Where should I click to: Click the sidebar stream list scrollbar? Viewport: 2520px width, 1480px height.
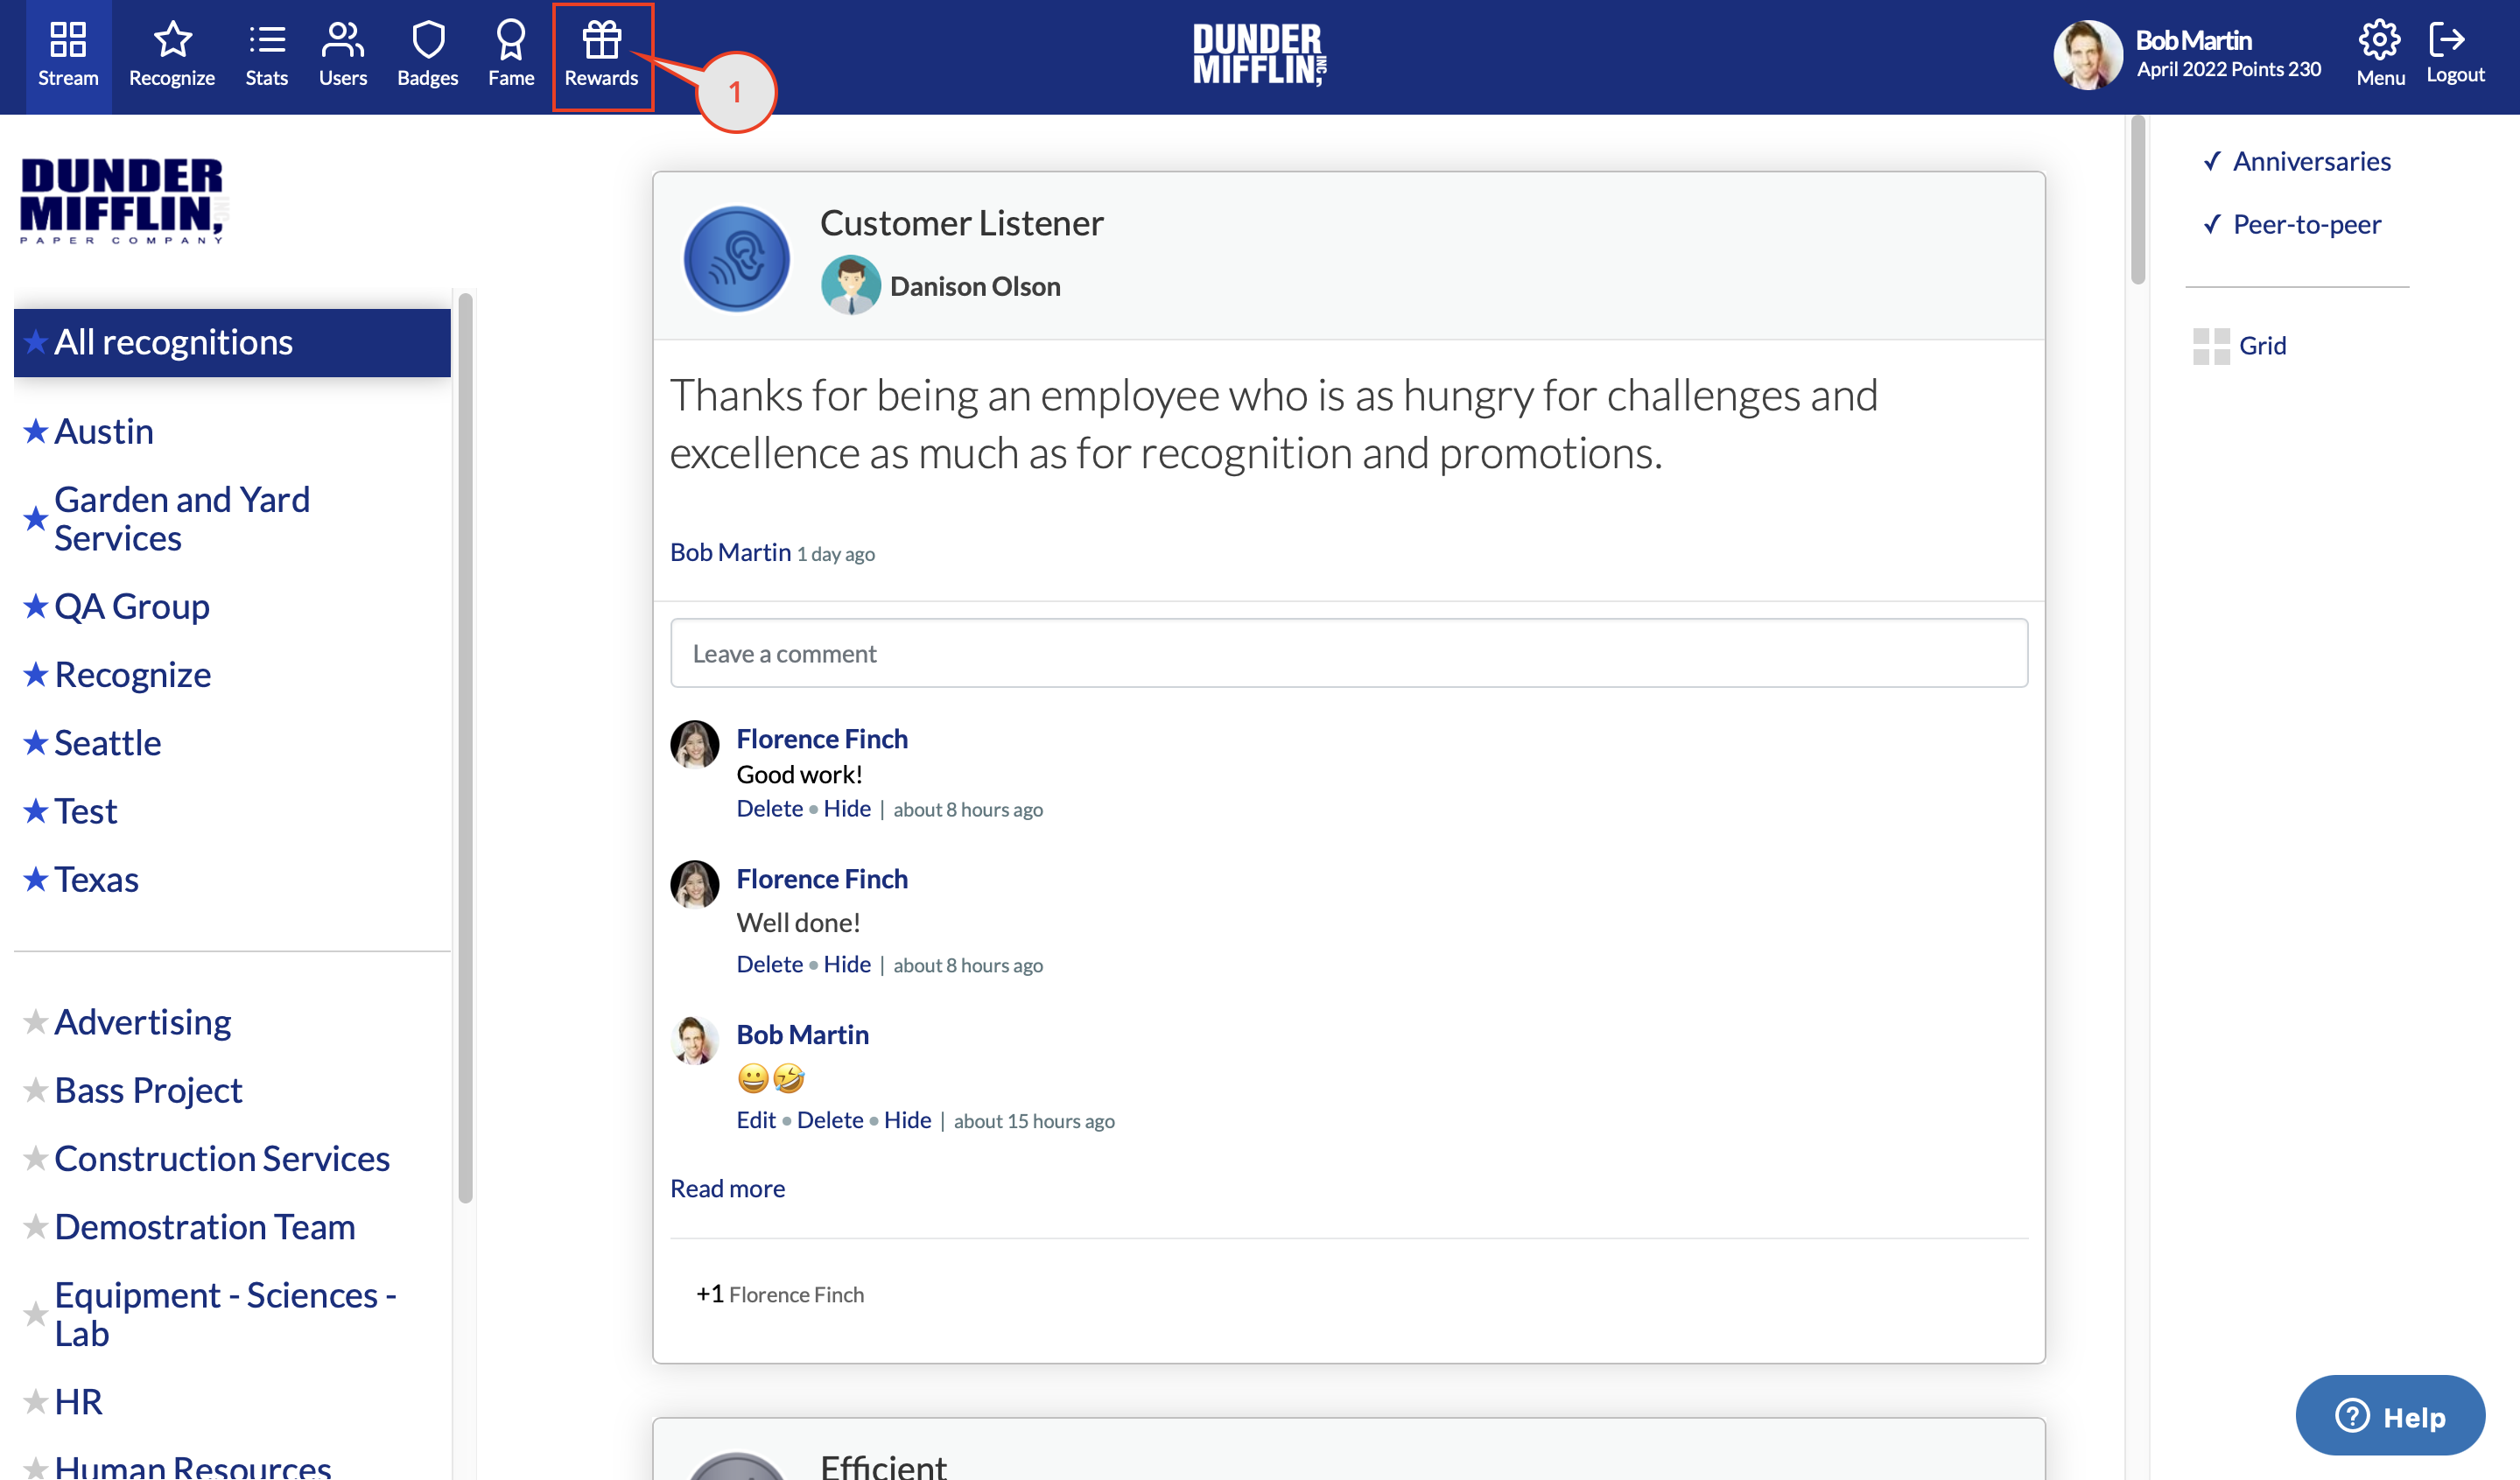(x=465, y=748)
